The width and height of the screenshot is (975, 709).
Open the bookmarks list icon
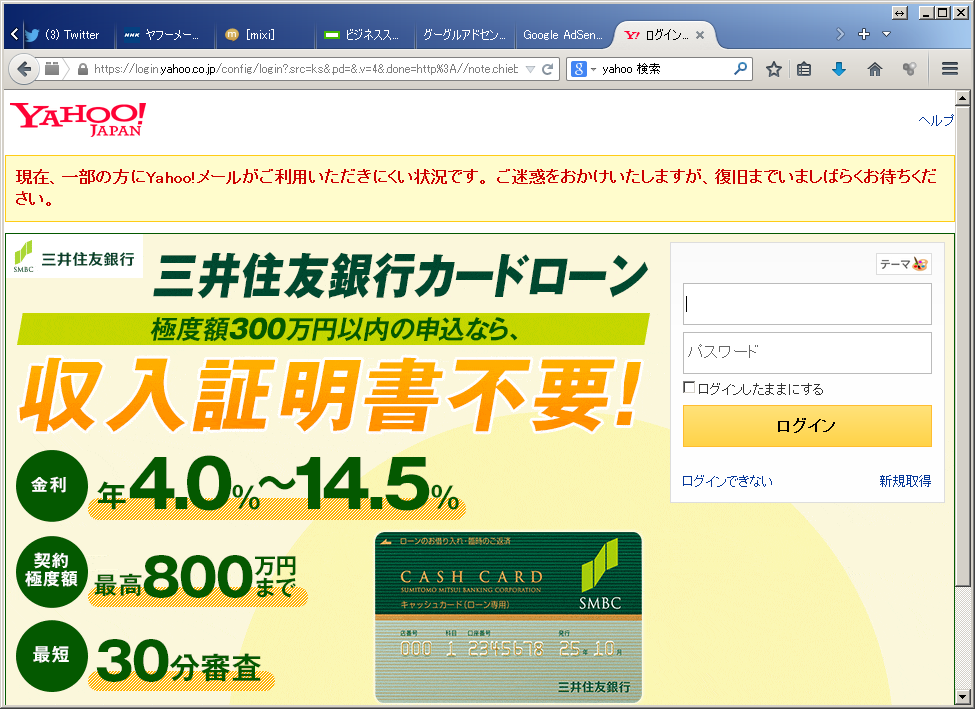(804, 69)
